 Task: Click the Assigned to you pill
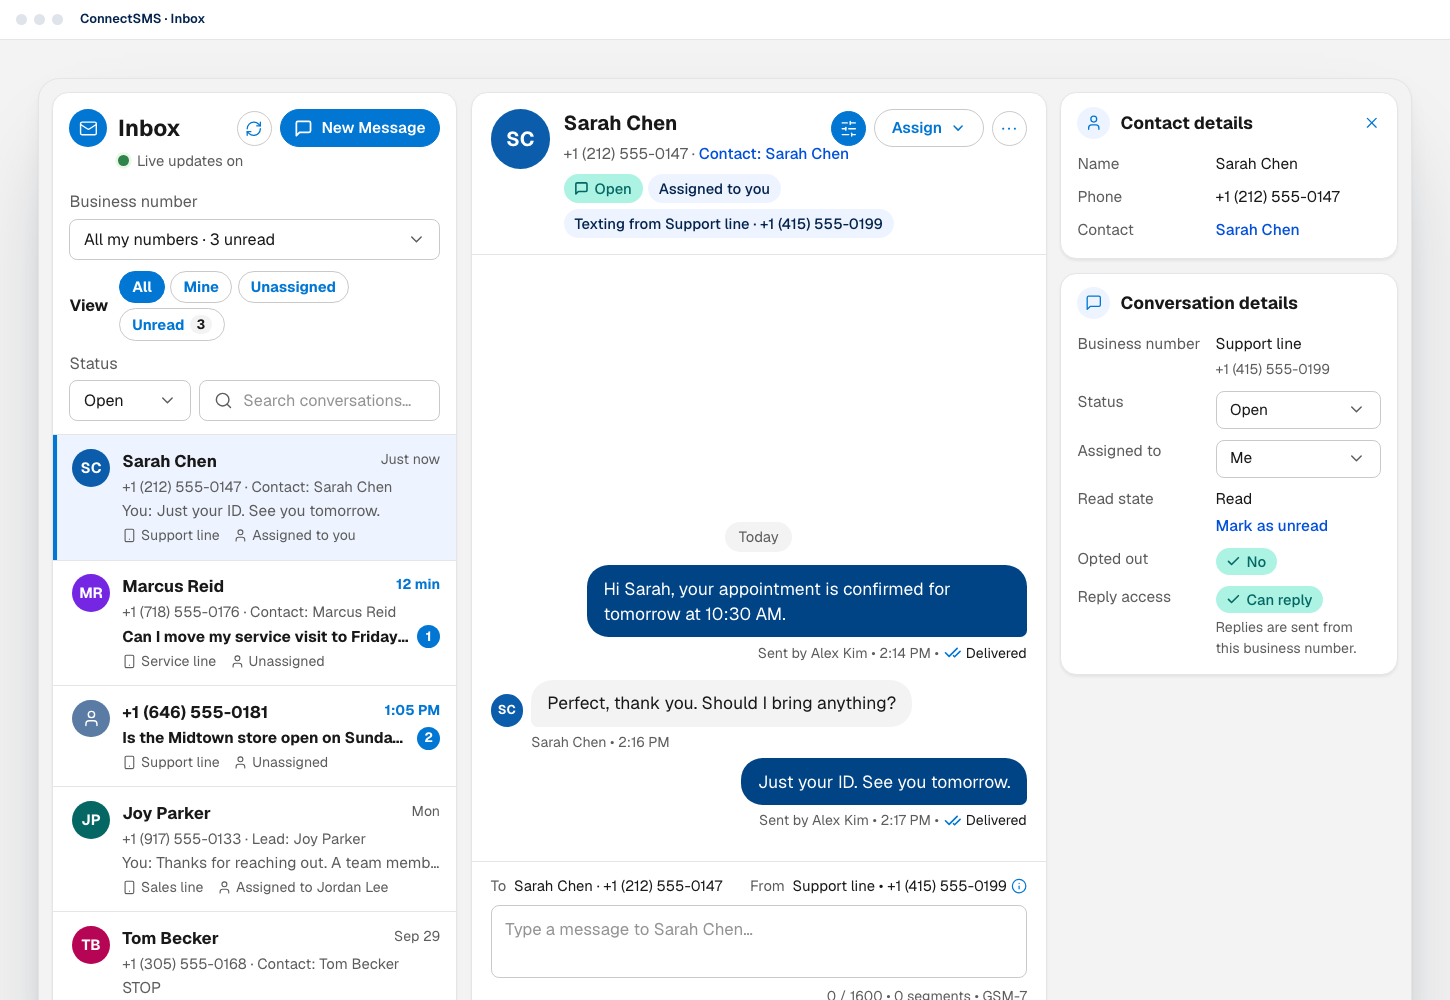coord(714,189)
